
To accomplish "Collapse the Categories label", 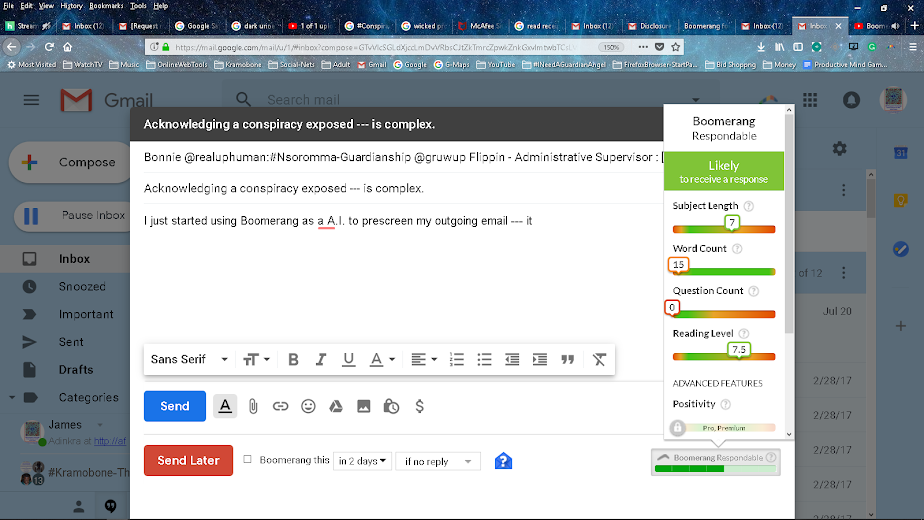I will point(12,397).
